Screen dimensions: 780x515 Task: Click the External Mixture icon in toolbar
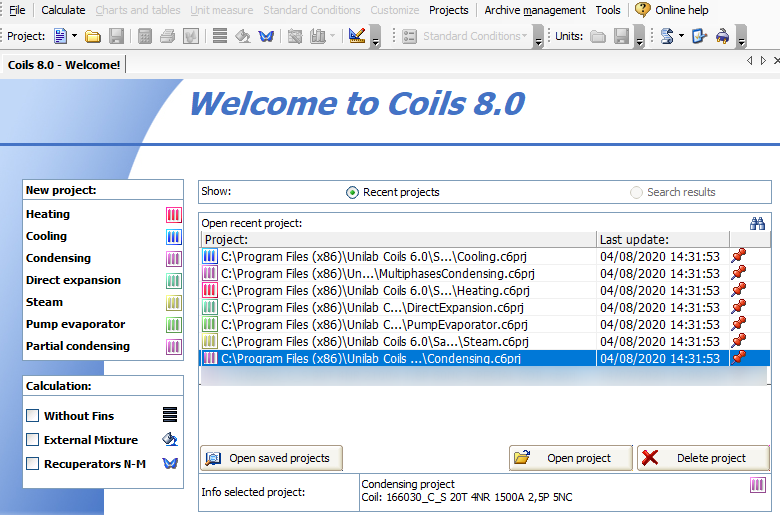243,36
